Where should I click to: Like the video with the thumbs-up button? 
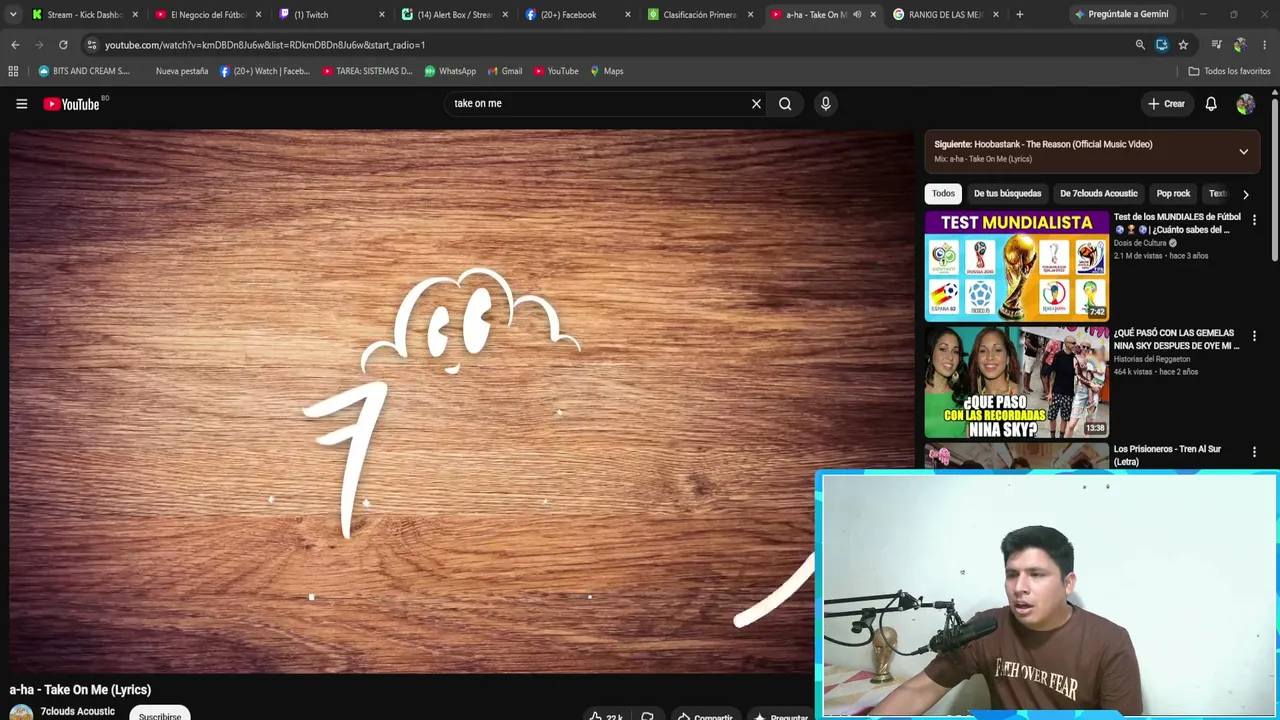point(606,715)
